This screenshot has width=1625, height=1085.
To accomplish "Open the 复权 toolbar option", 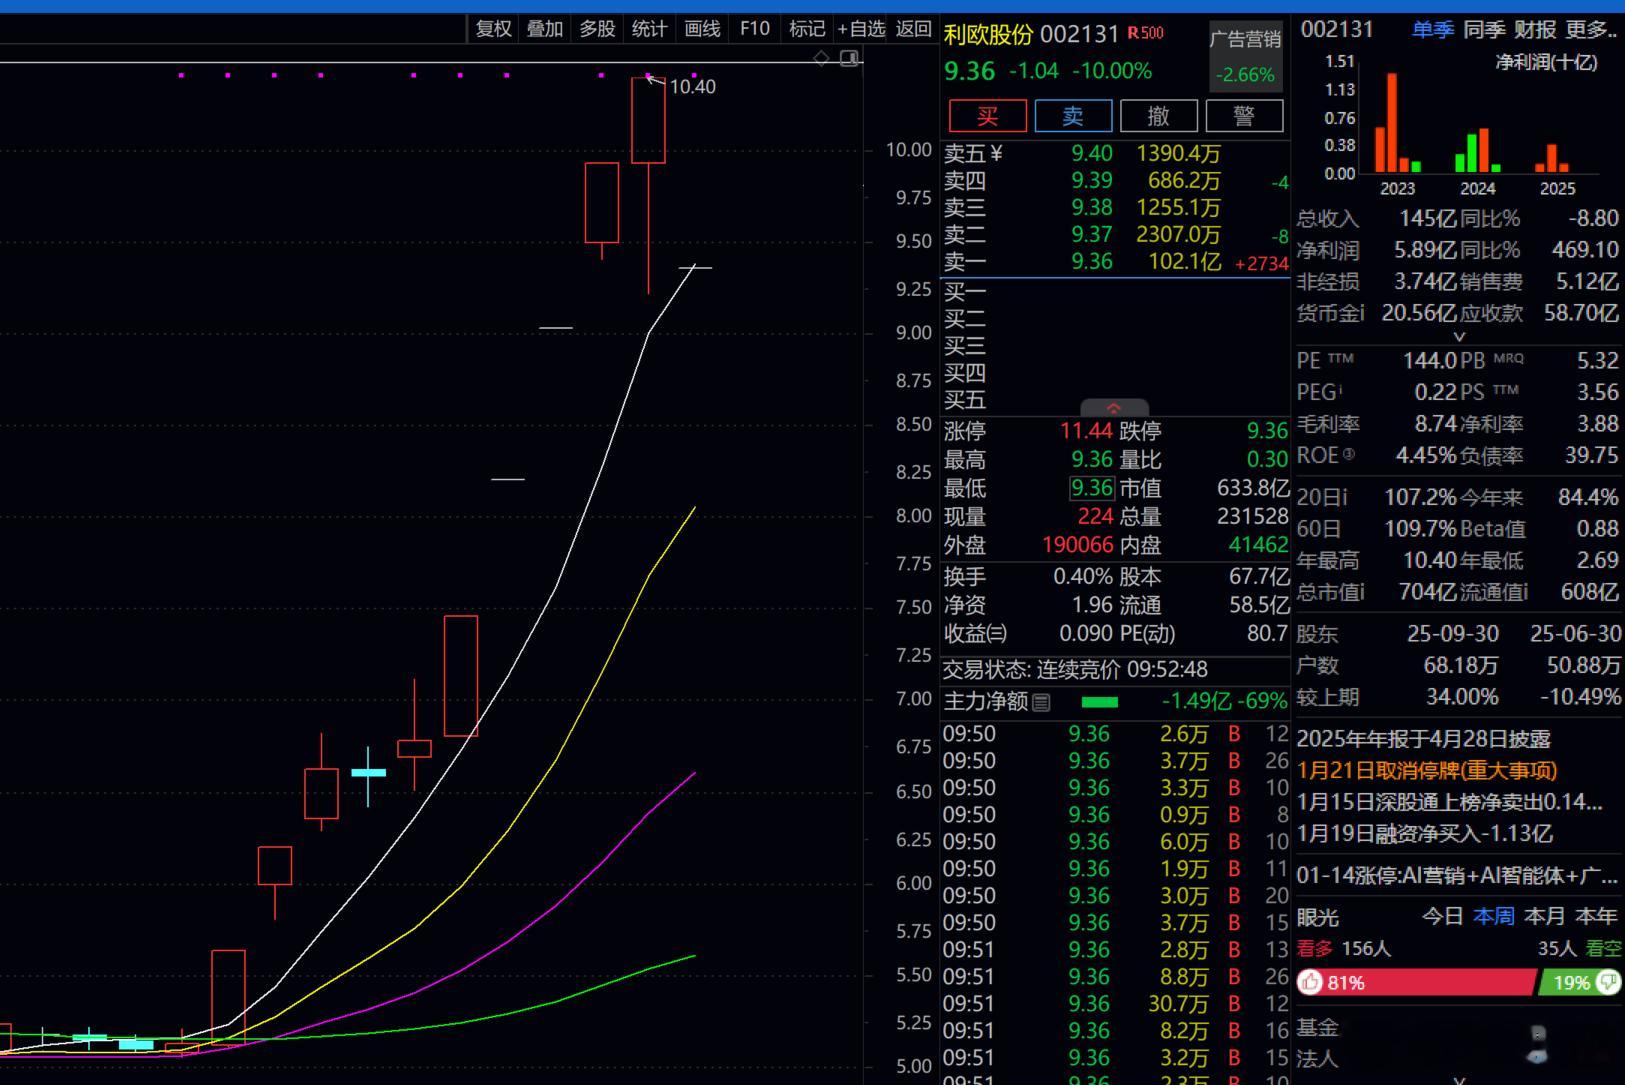I will tap(493, 29).
